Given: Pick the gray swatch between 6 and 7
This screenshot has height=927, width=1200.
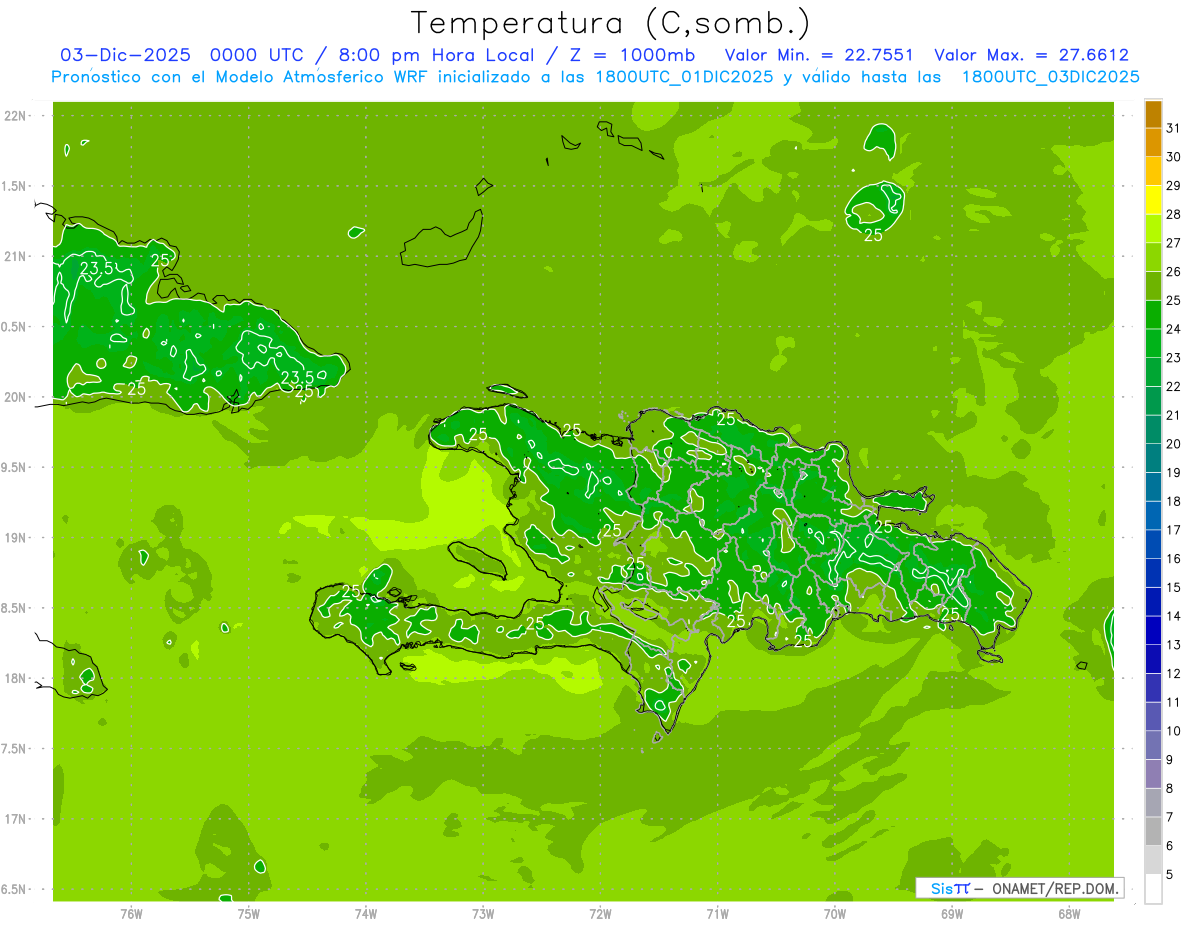Looking at the screenshot, I should pyautogui.click(x=1153, y=831).
